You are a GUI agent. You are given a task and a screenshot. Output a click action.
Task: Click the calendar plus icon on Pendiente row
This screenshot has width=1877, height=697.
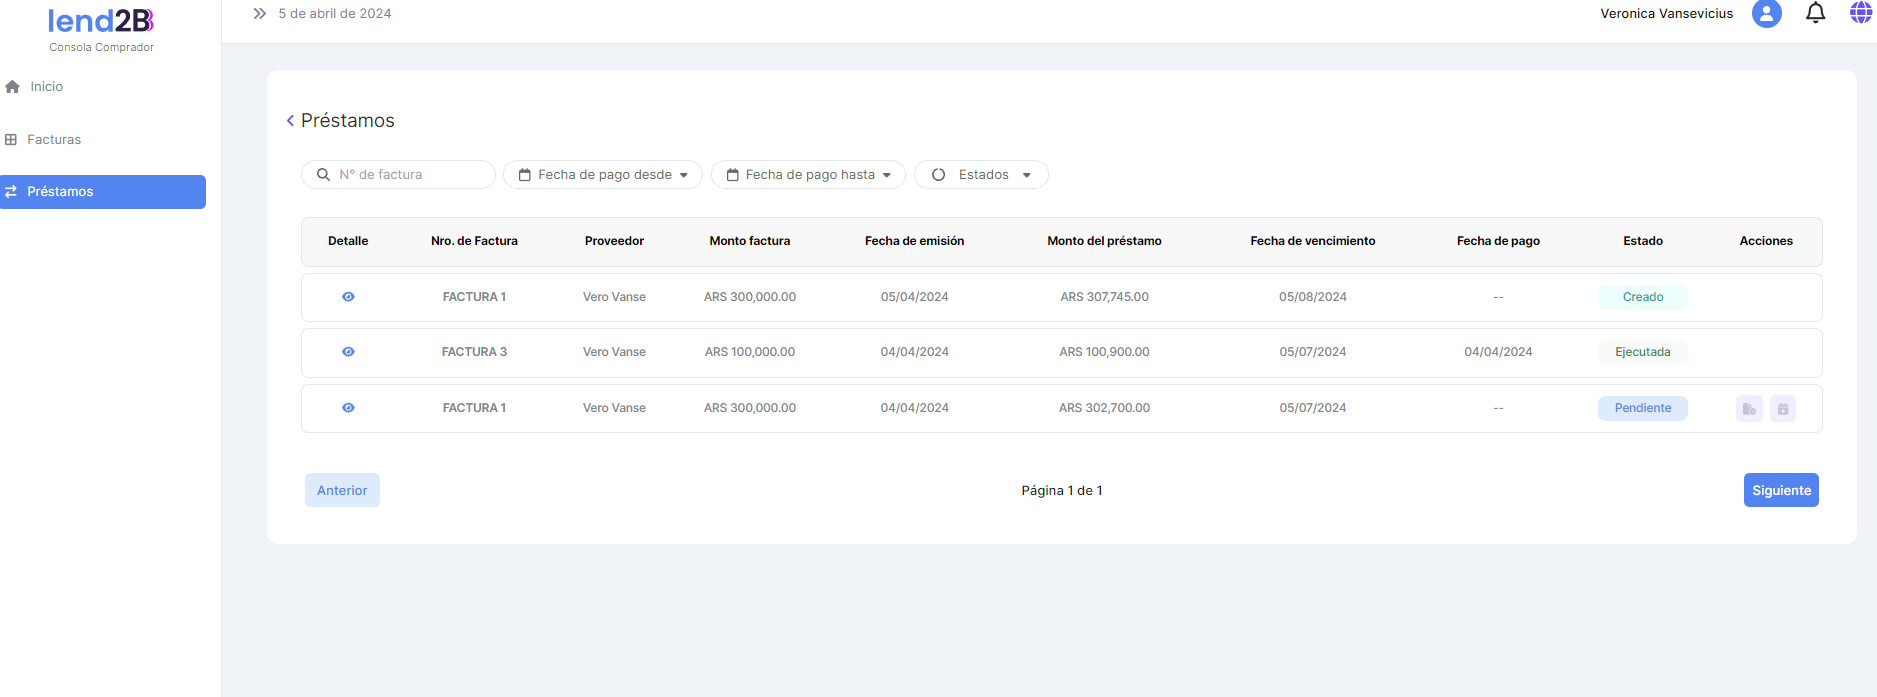click(x=1783, y=409)
